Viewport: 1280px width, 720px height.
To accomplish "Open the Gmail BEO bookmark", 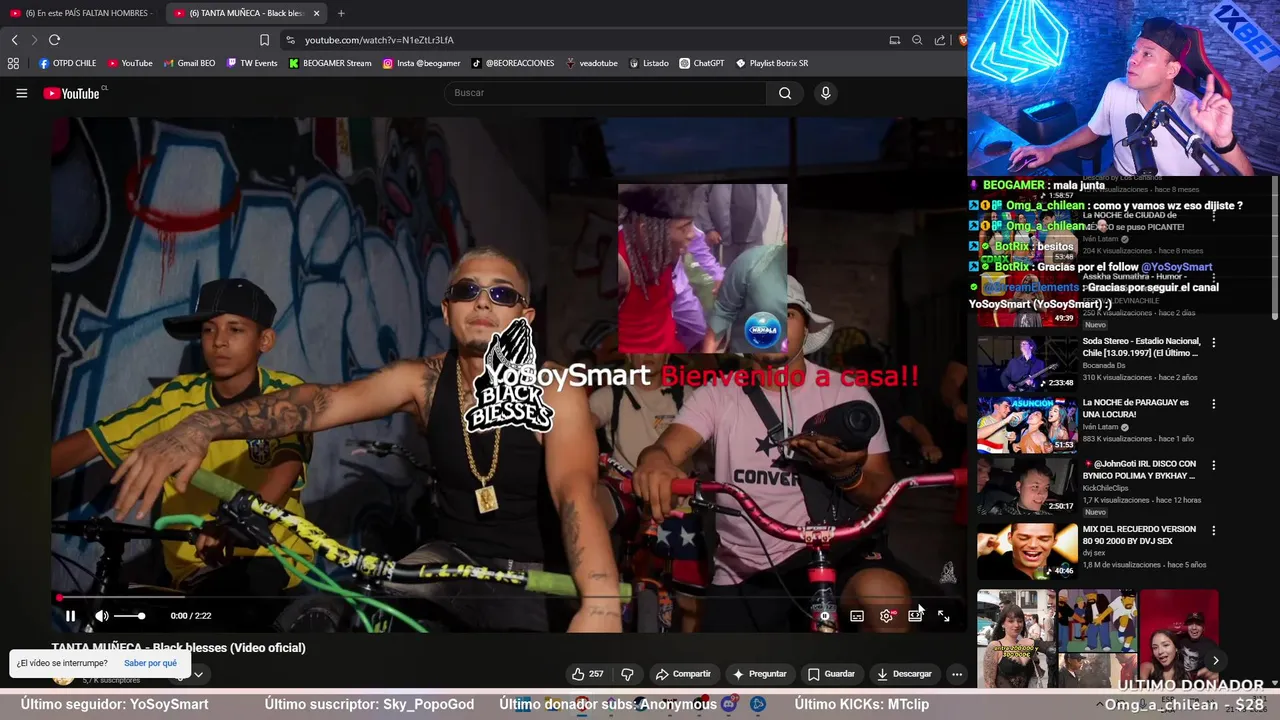I will coord(189,63).
